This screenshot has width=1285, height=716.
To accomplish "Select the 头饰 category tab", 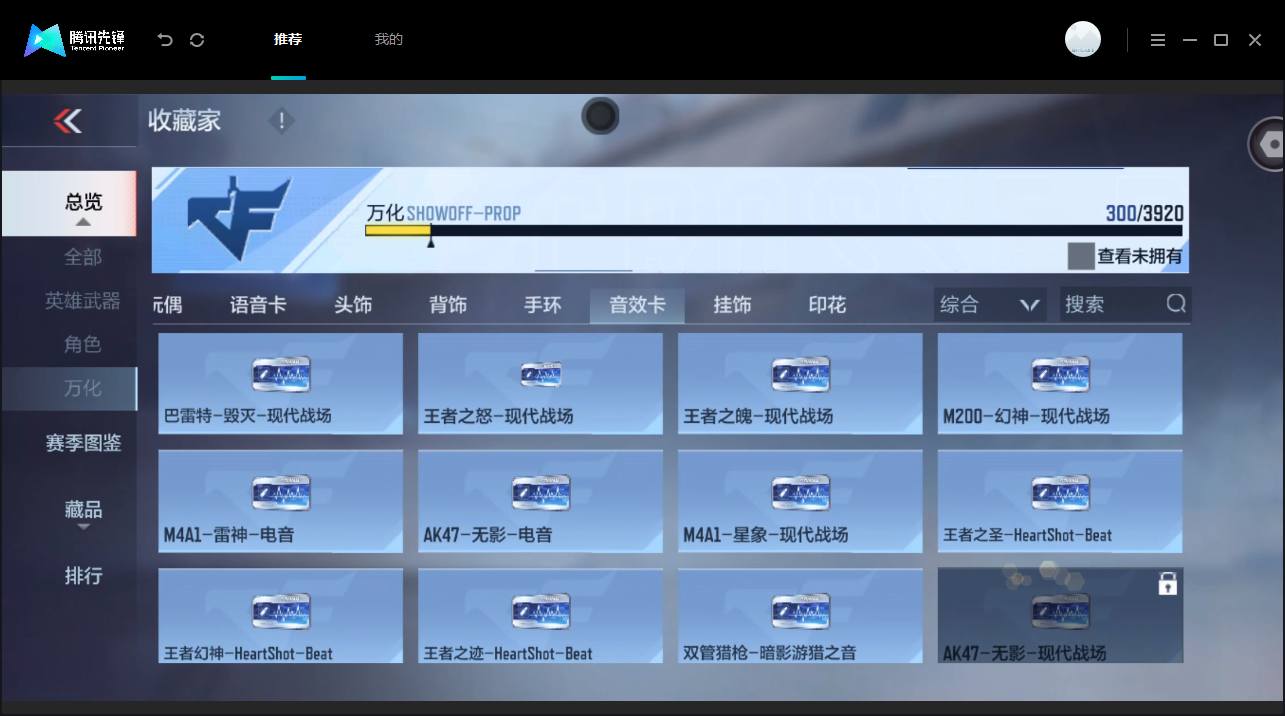I will (x=353, y=305).
